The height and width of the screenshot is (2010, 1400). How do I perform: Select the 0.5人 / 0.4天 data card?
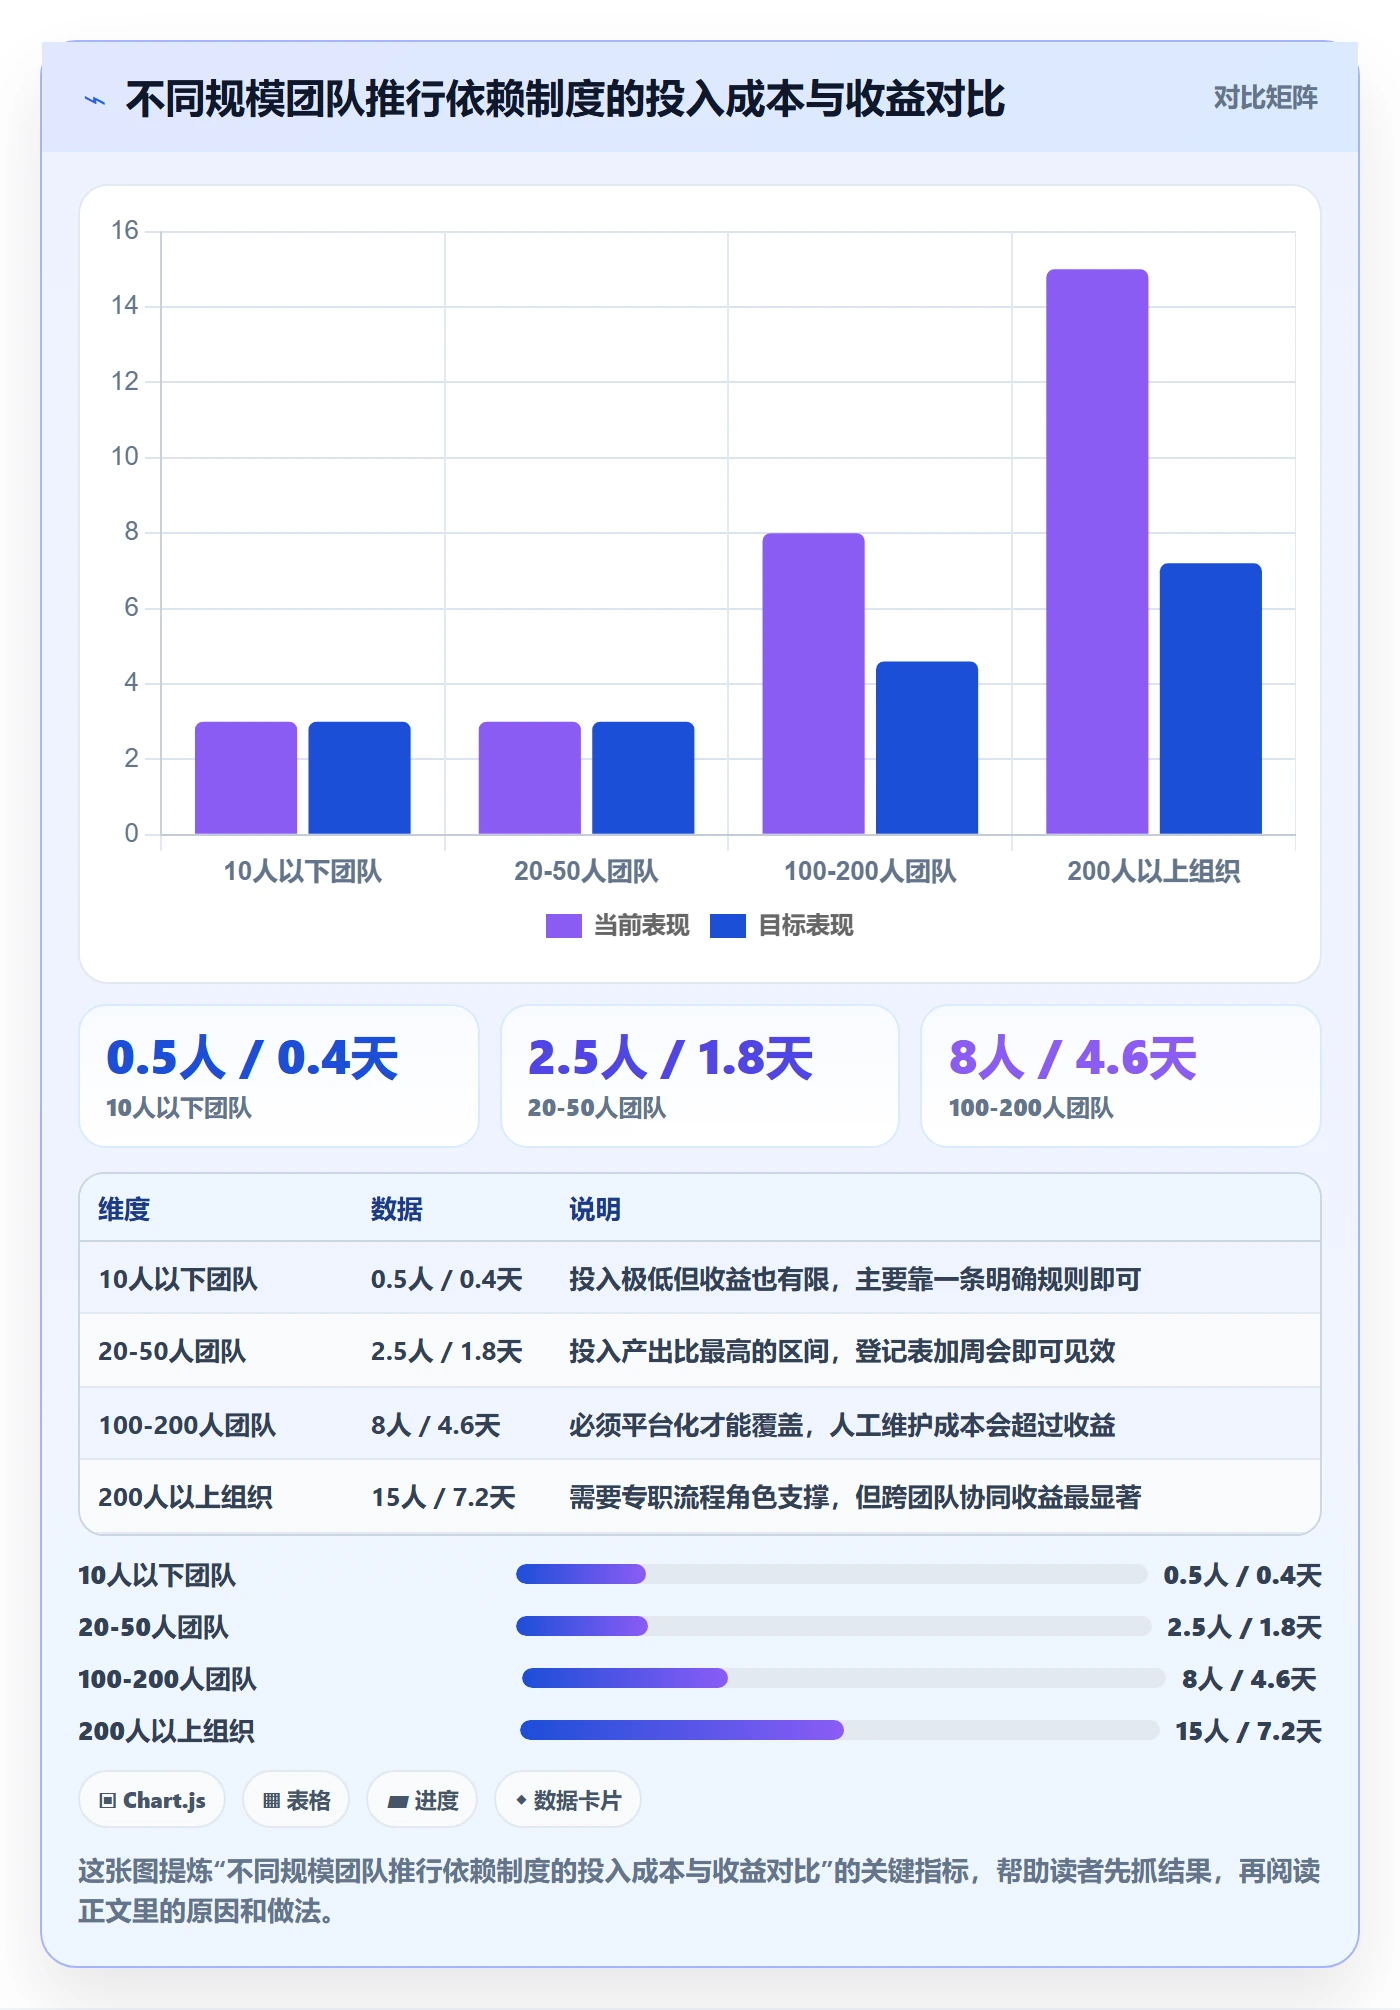click(x=279, y=1076)
